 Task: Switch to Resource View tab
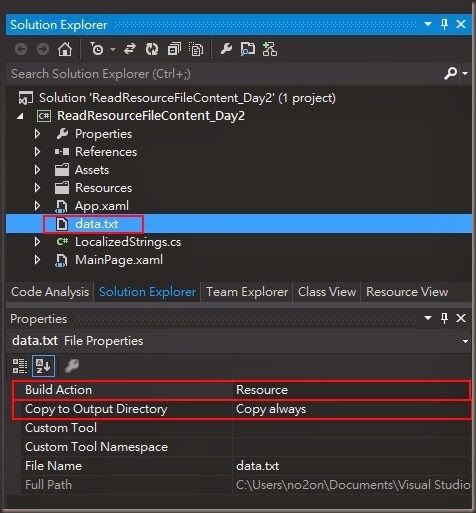coord(407,292)
